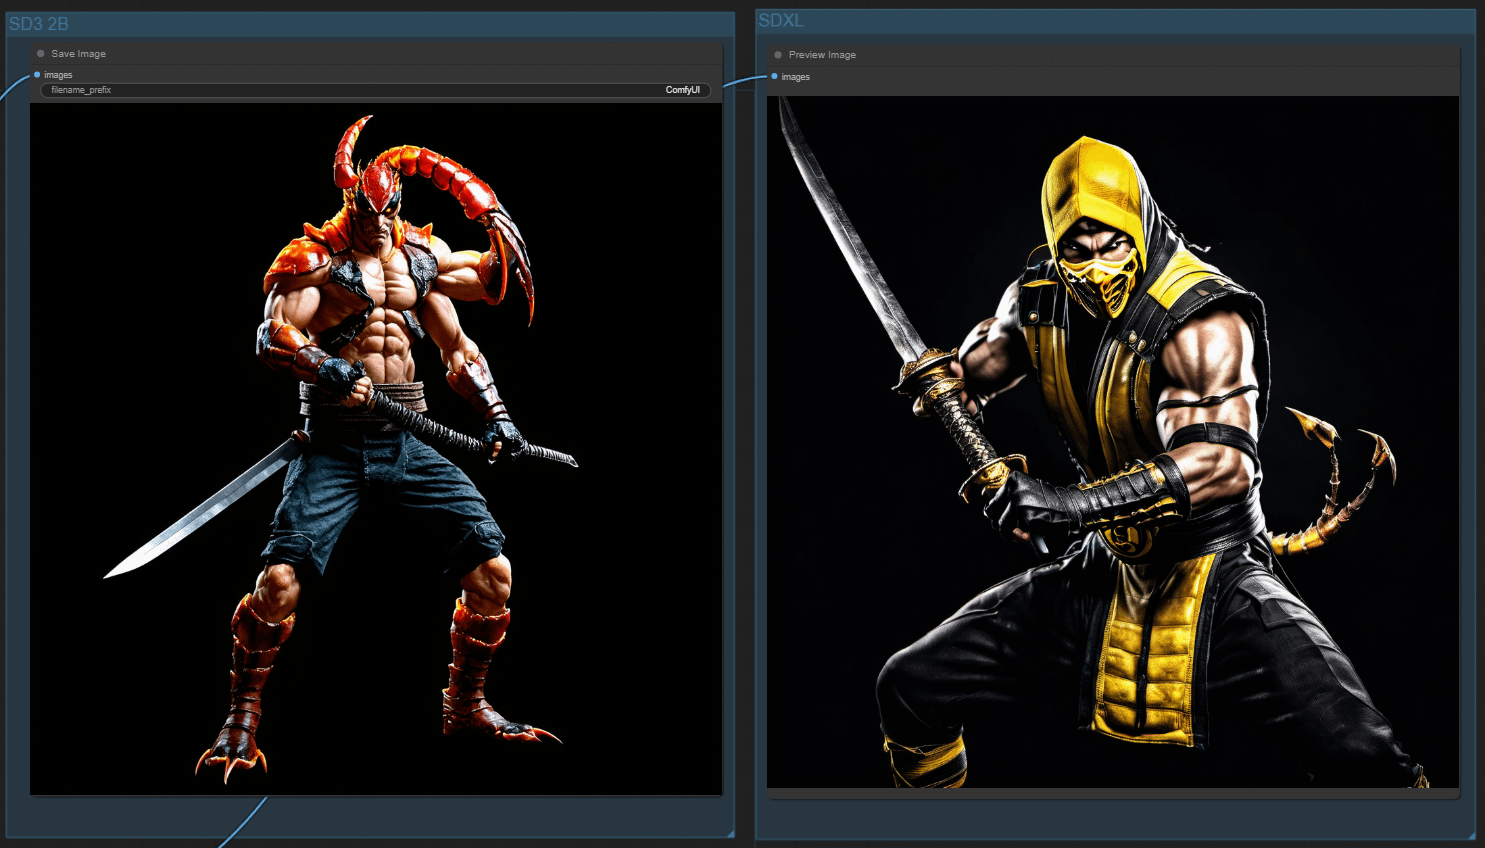Select the Preview Image node title
1485x848 pixels.
coord(822,55)
